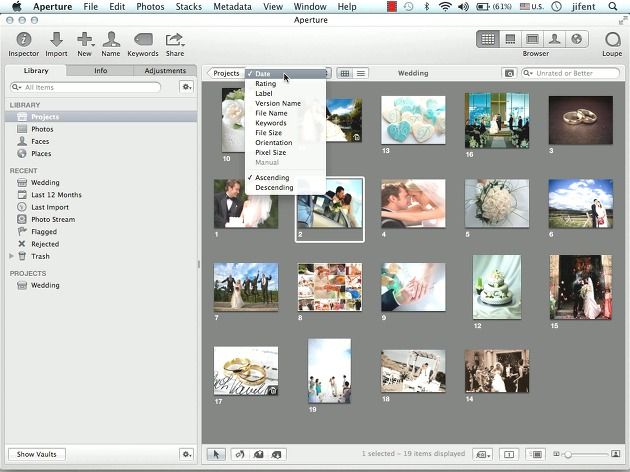Select Descending sort order
This screenshot has width=630, height=472.
274,188
